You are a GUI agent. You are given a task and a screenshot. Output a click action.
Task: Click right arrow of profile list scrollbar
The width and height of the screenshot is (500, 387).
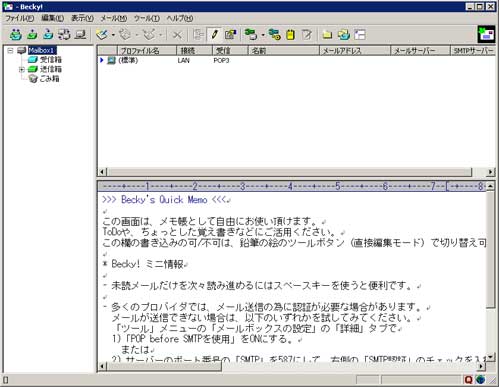click(491, 172)
